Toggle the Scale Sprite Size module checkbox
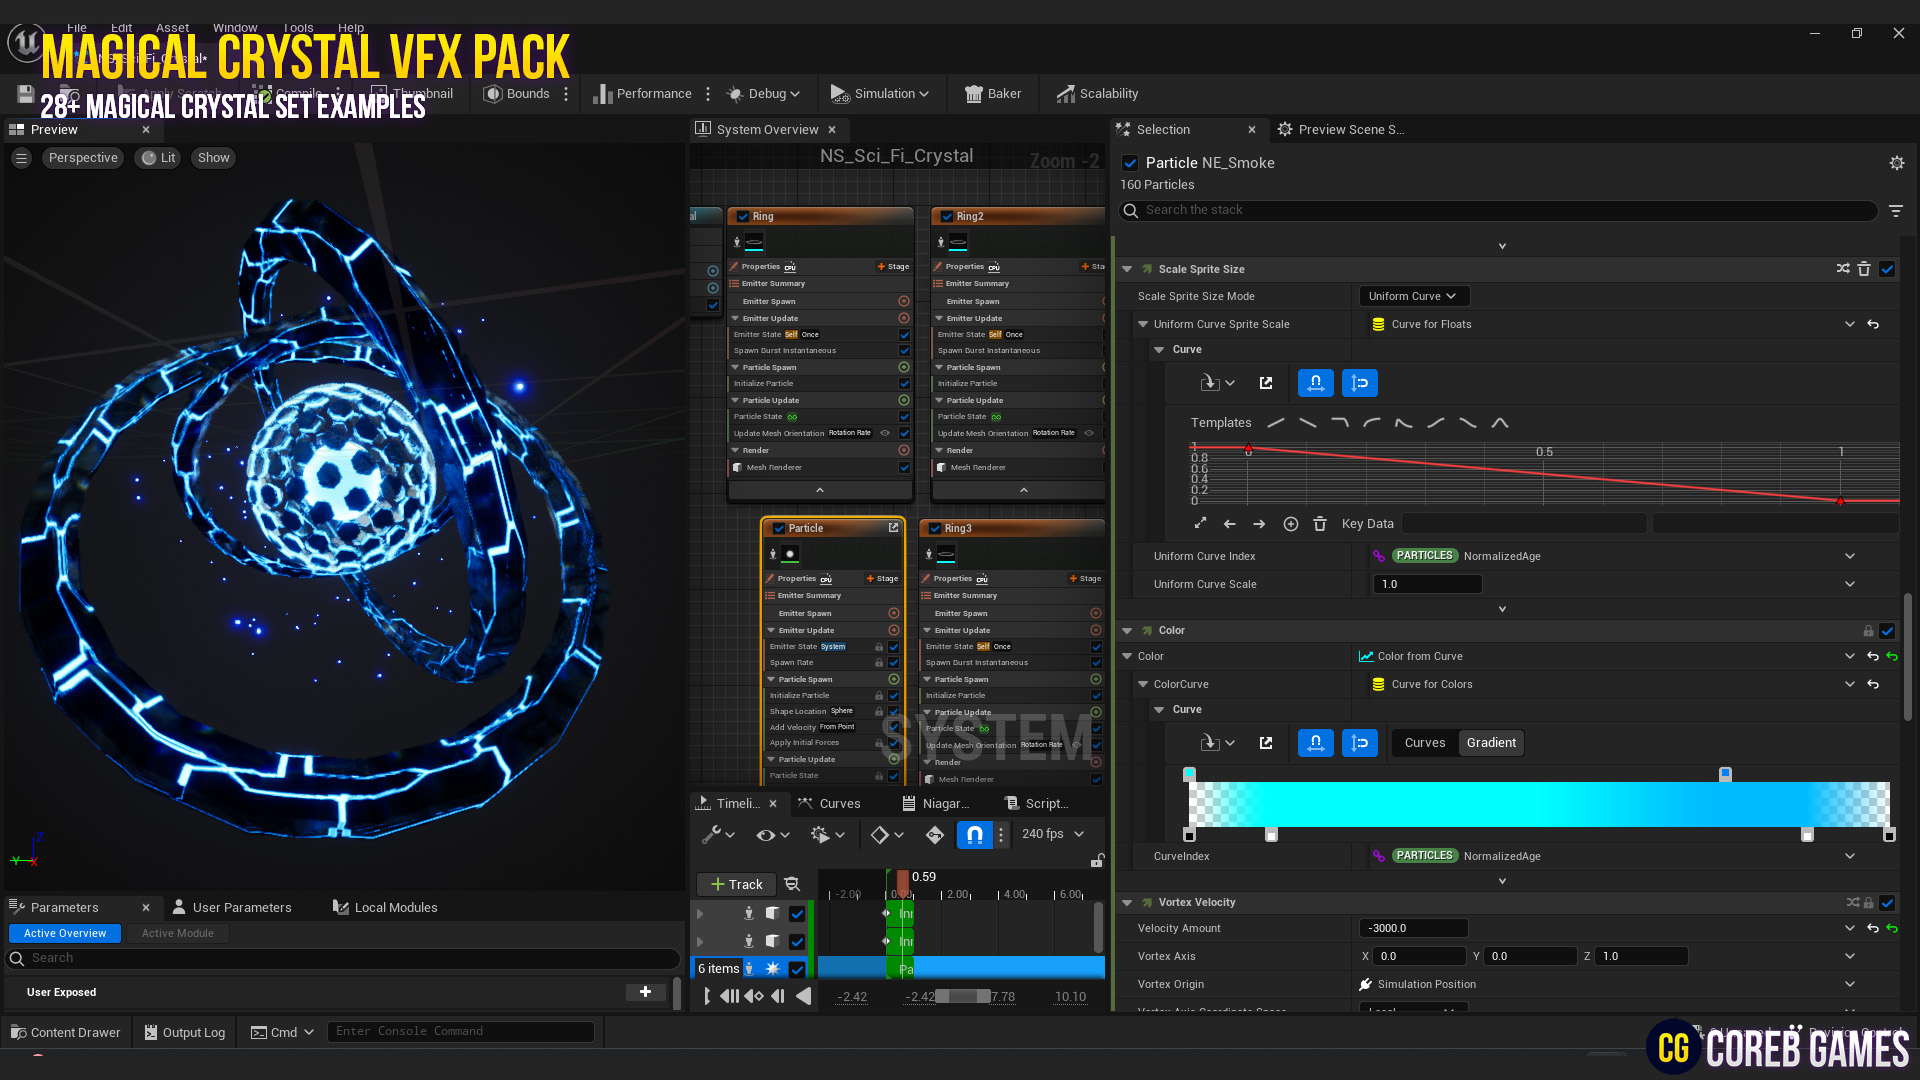The width and height of the screenshot is (1920, 1080). click(1887, 268)
